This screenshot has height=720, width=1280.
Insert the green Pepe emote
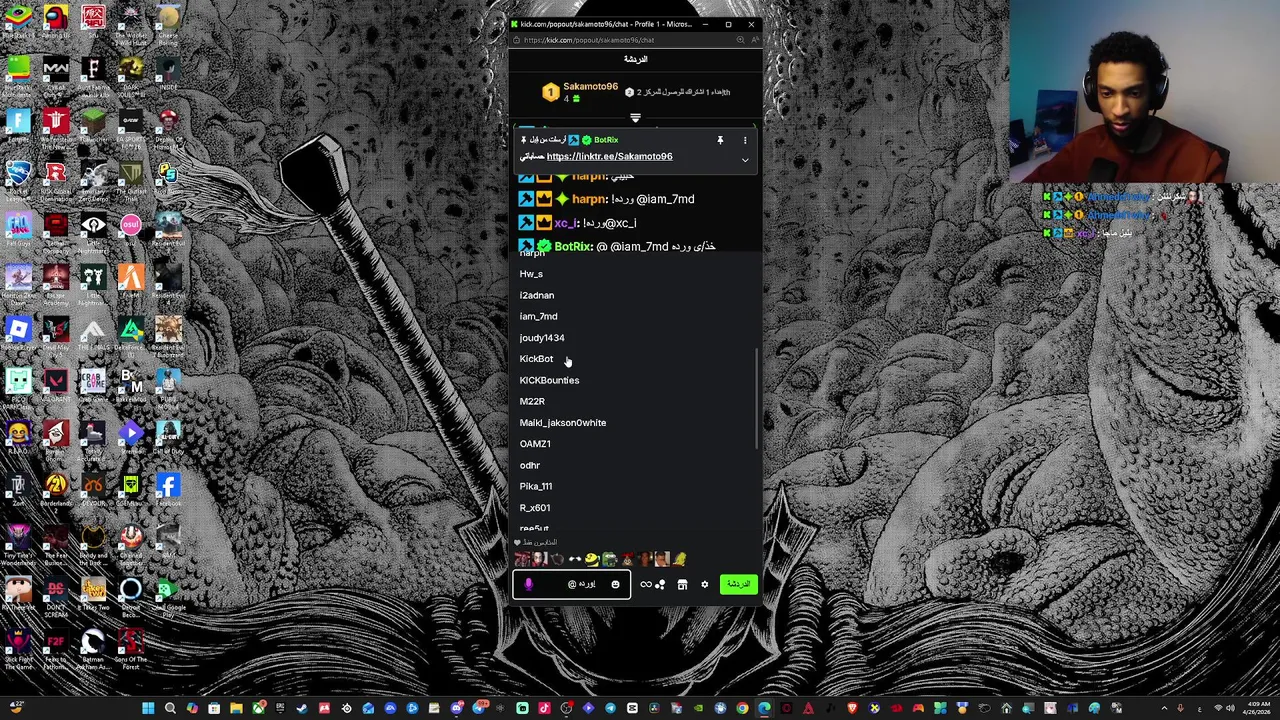tap(609, 559)
